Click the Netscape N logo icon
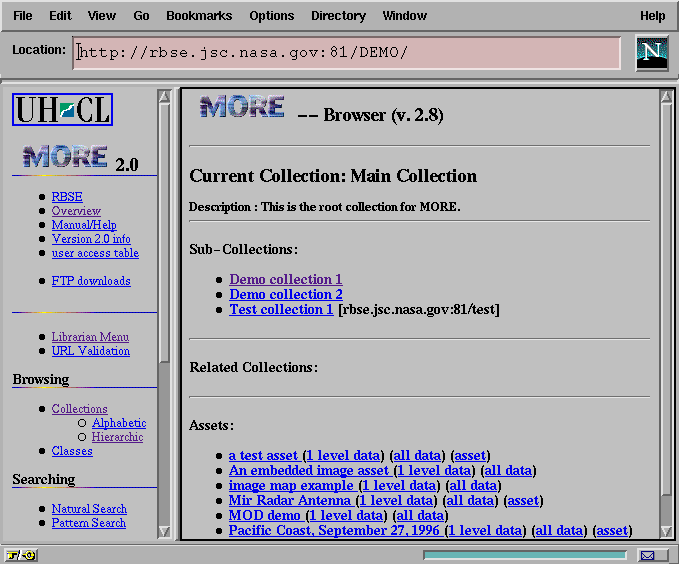This screenshot has height=564, width=679. (652, 53)
